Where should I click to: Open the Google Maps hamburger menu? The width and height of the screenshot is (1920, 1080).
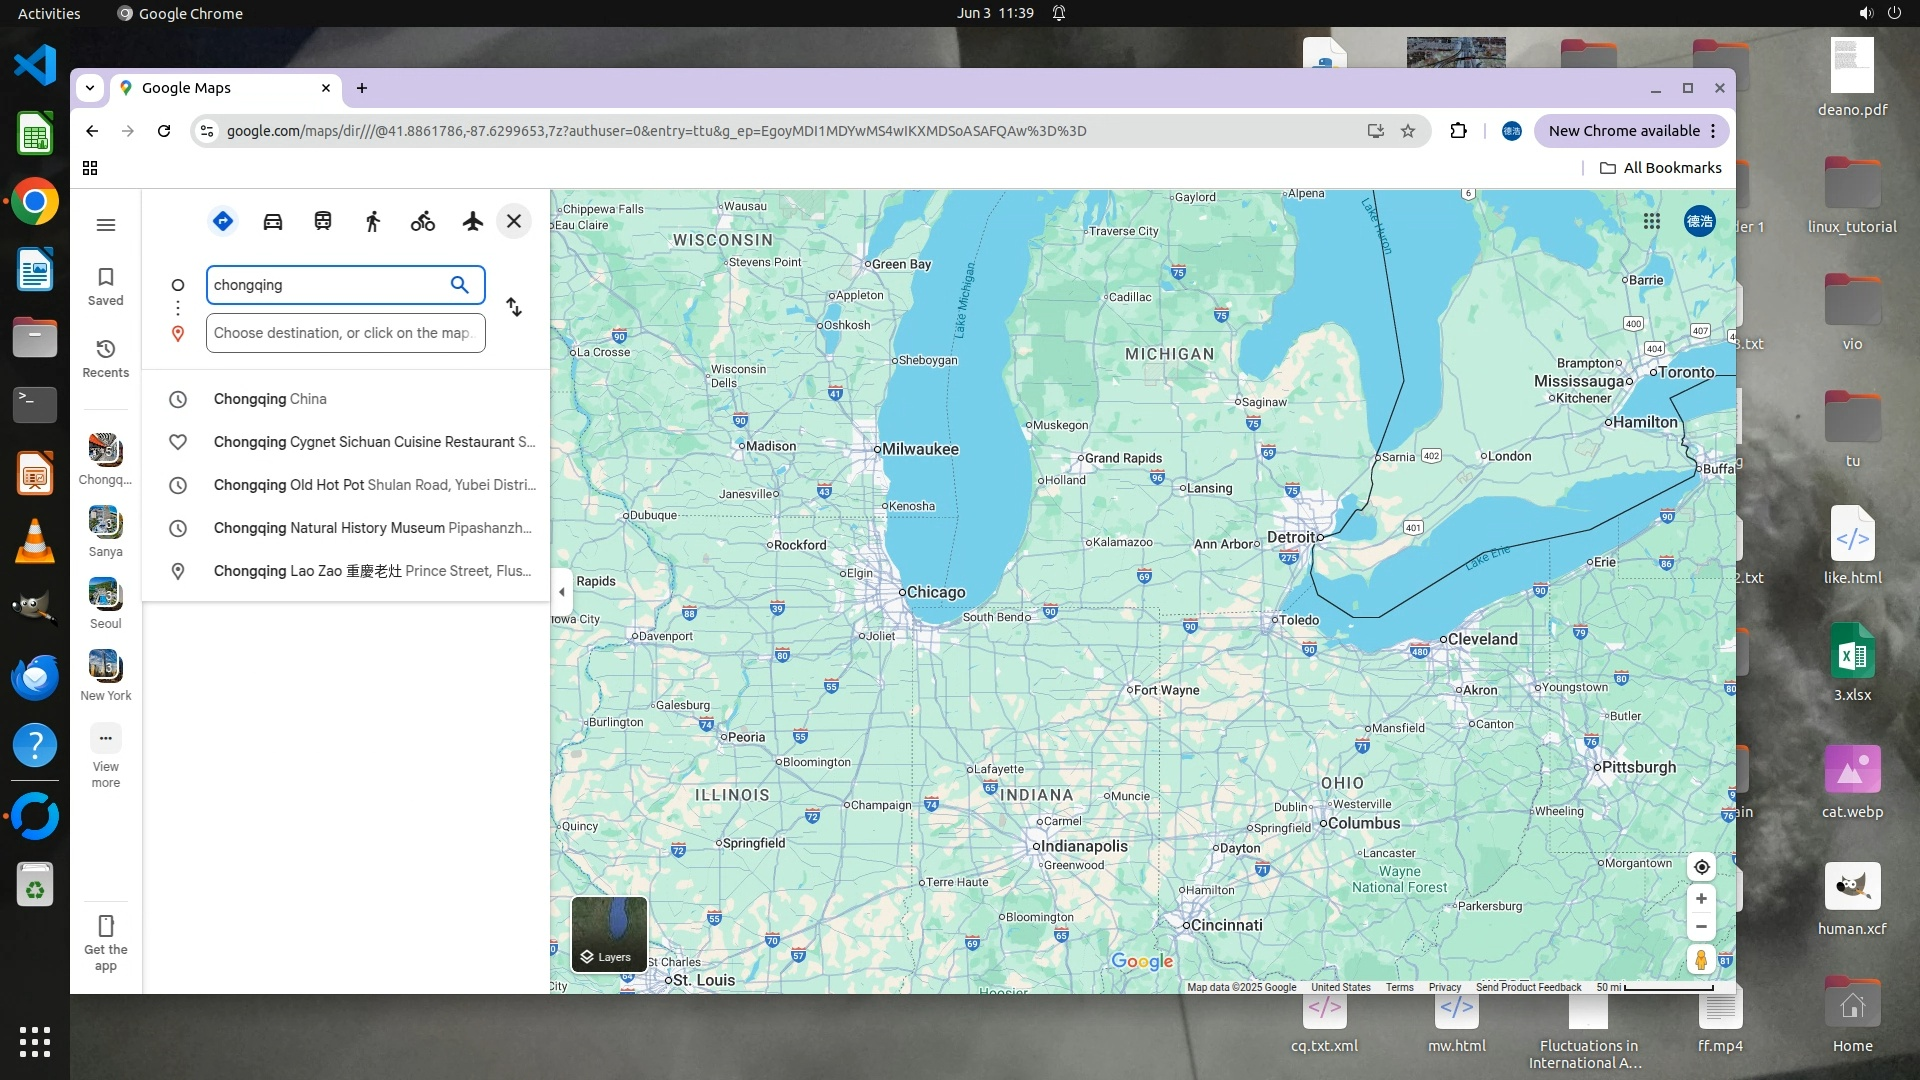click(106, 225)
